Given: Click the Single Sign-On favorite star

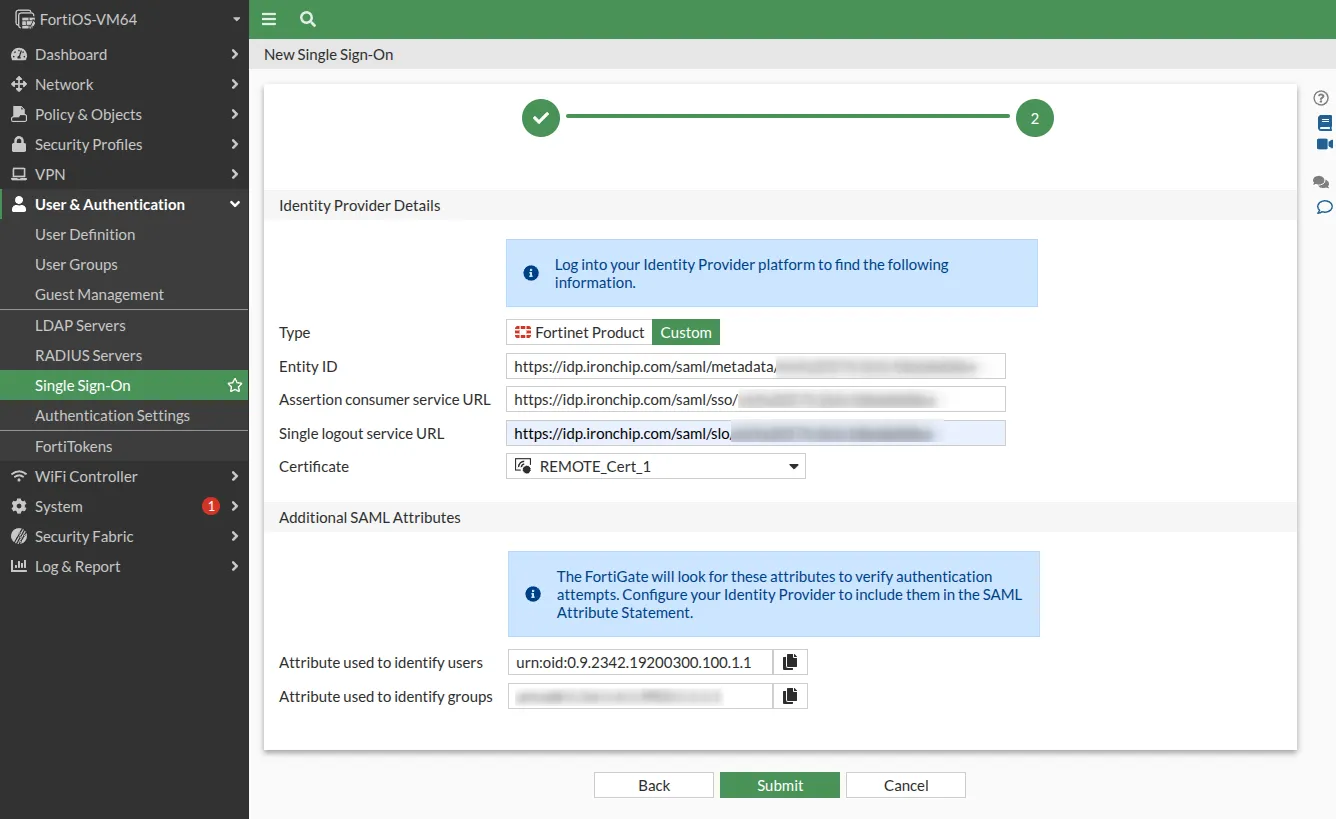Looking at the screenshot, I should pos(235,385).
